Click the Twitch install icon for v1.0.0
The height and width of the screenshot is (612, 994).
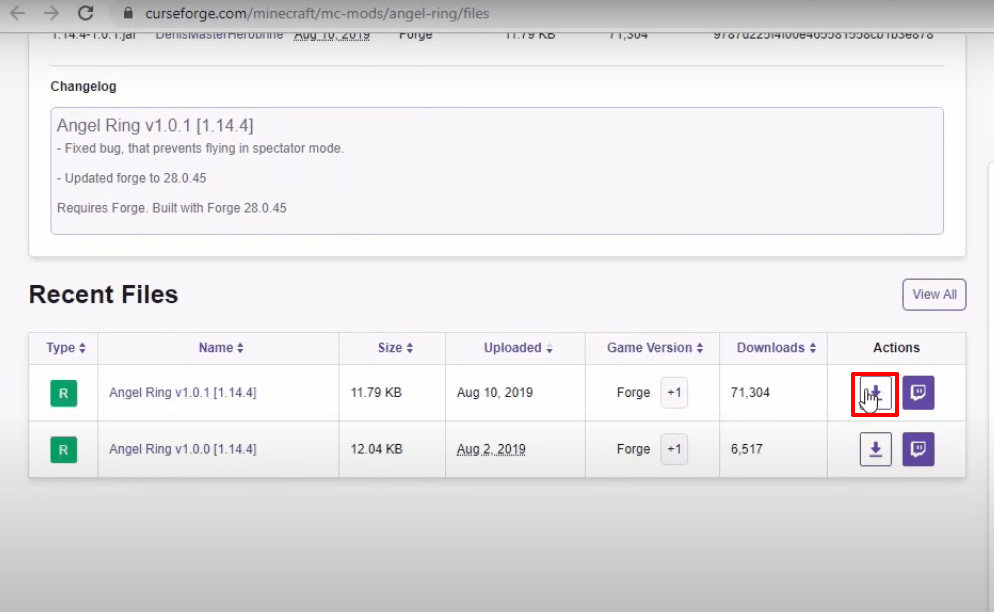pos(918,449)
